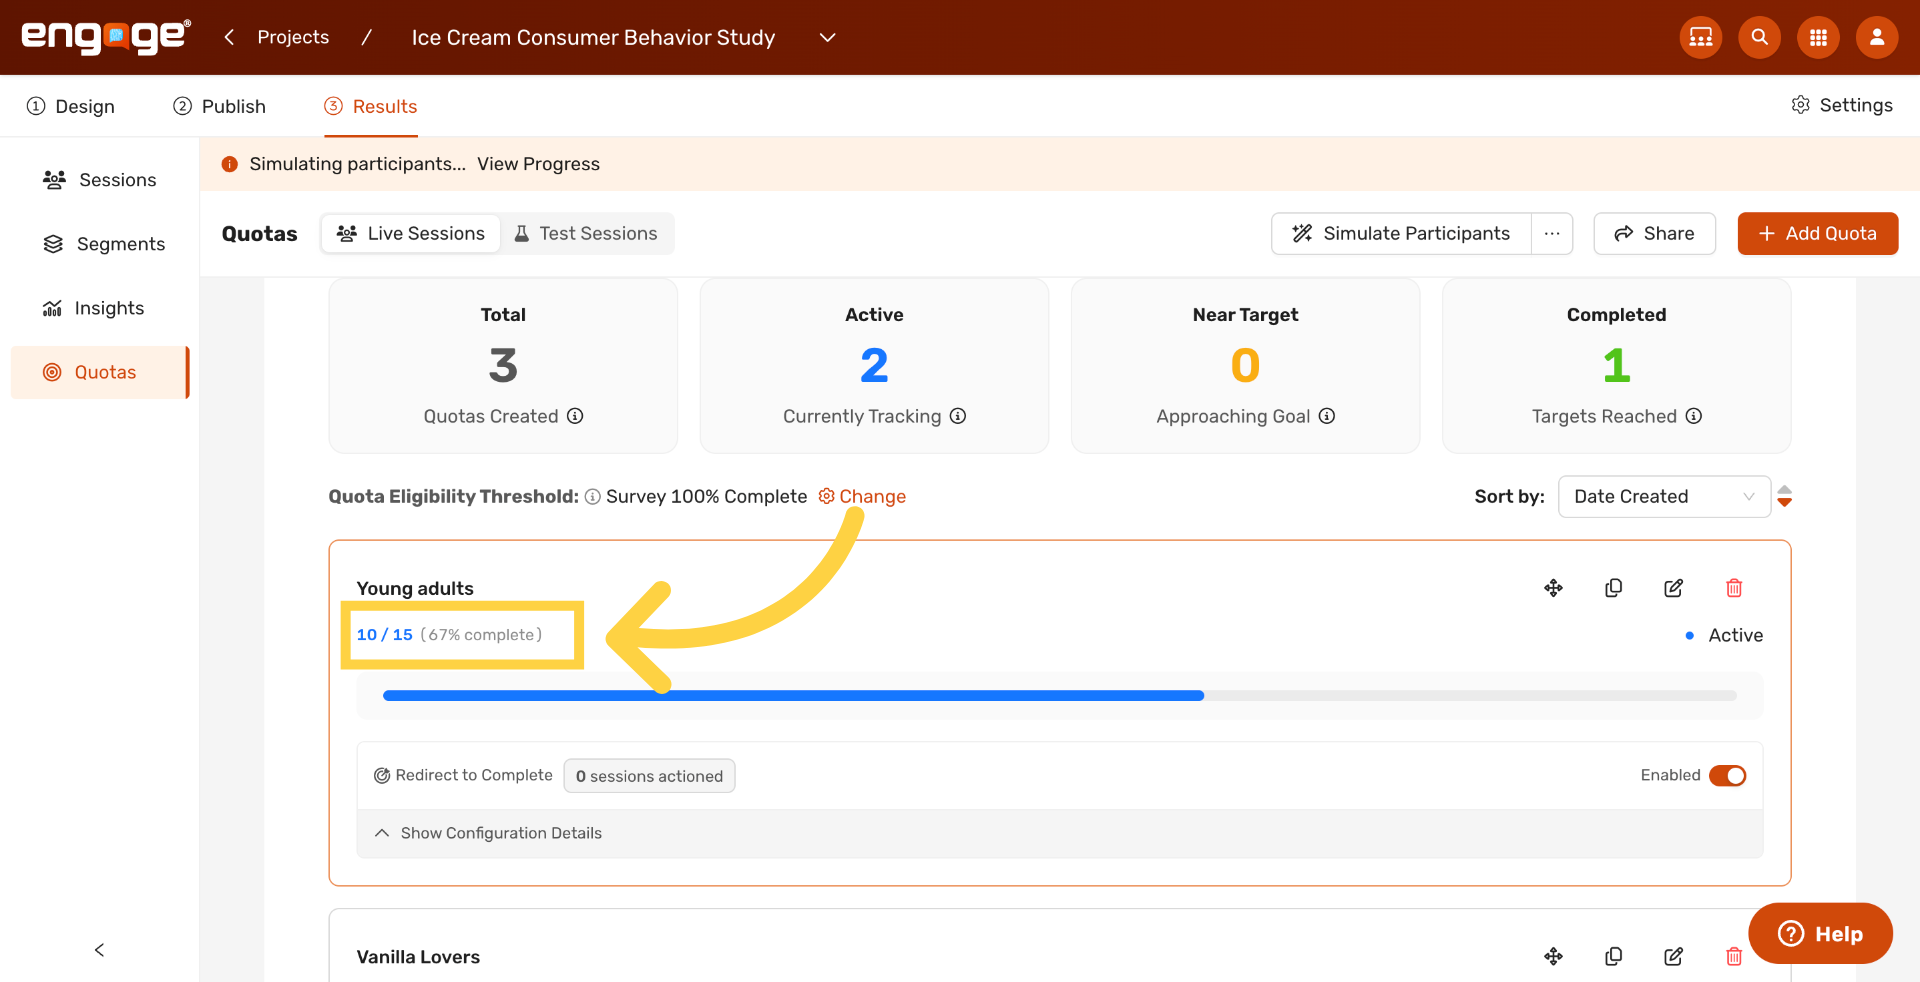Open the apps grid menu
This screenshot has height=982, width=1920.
(x=1818, y=37)
